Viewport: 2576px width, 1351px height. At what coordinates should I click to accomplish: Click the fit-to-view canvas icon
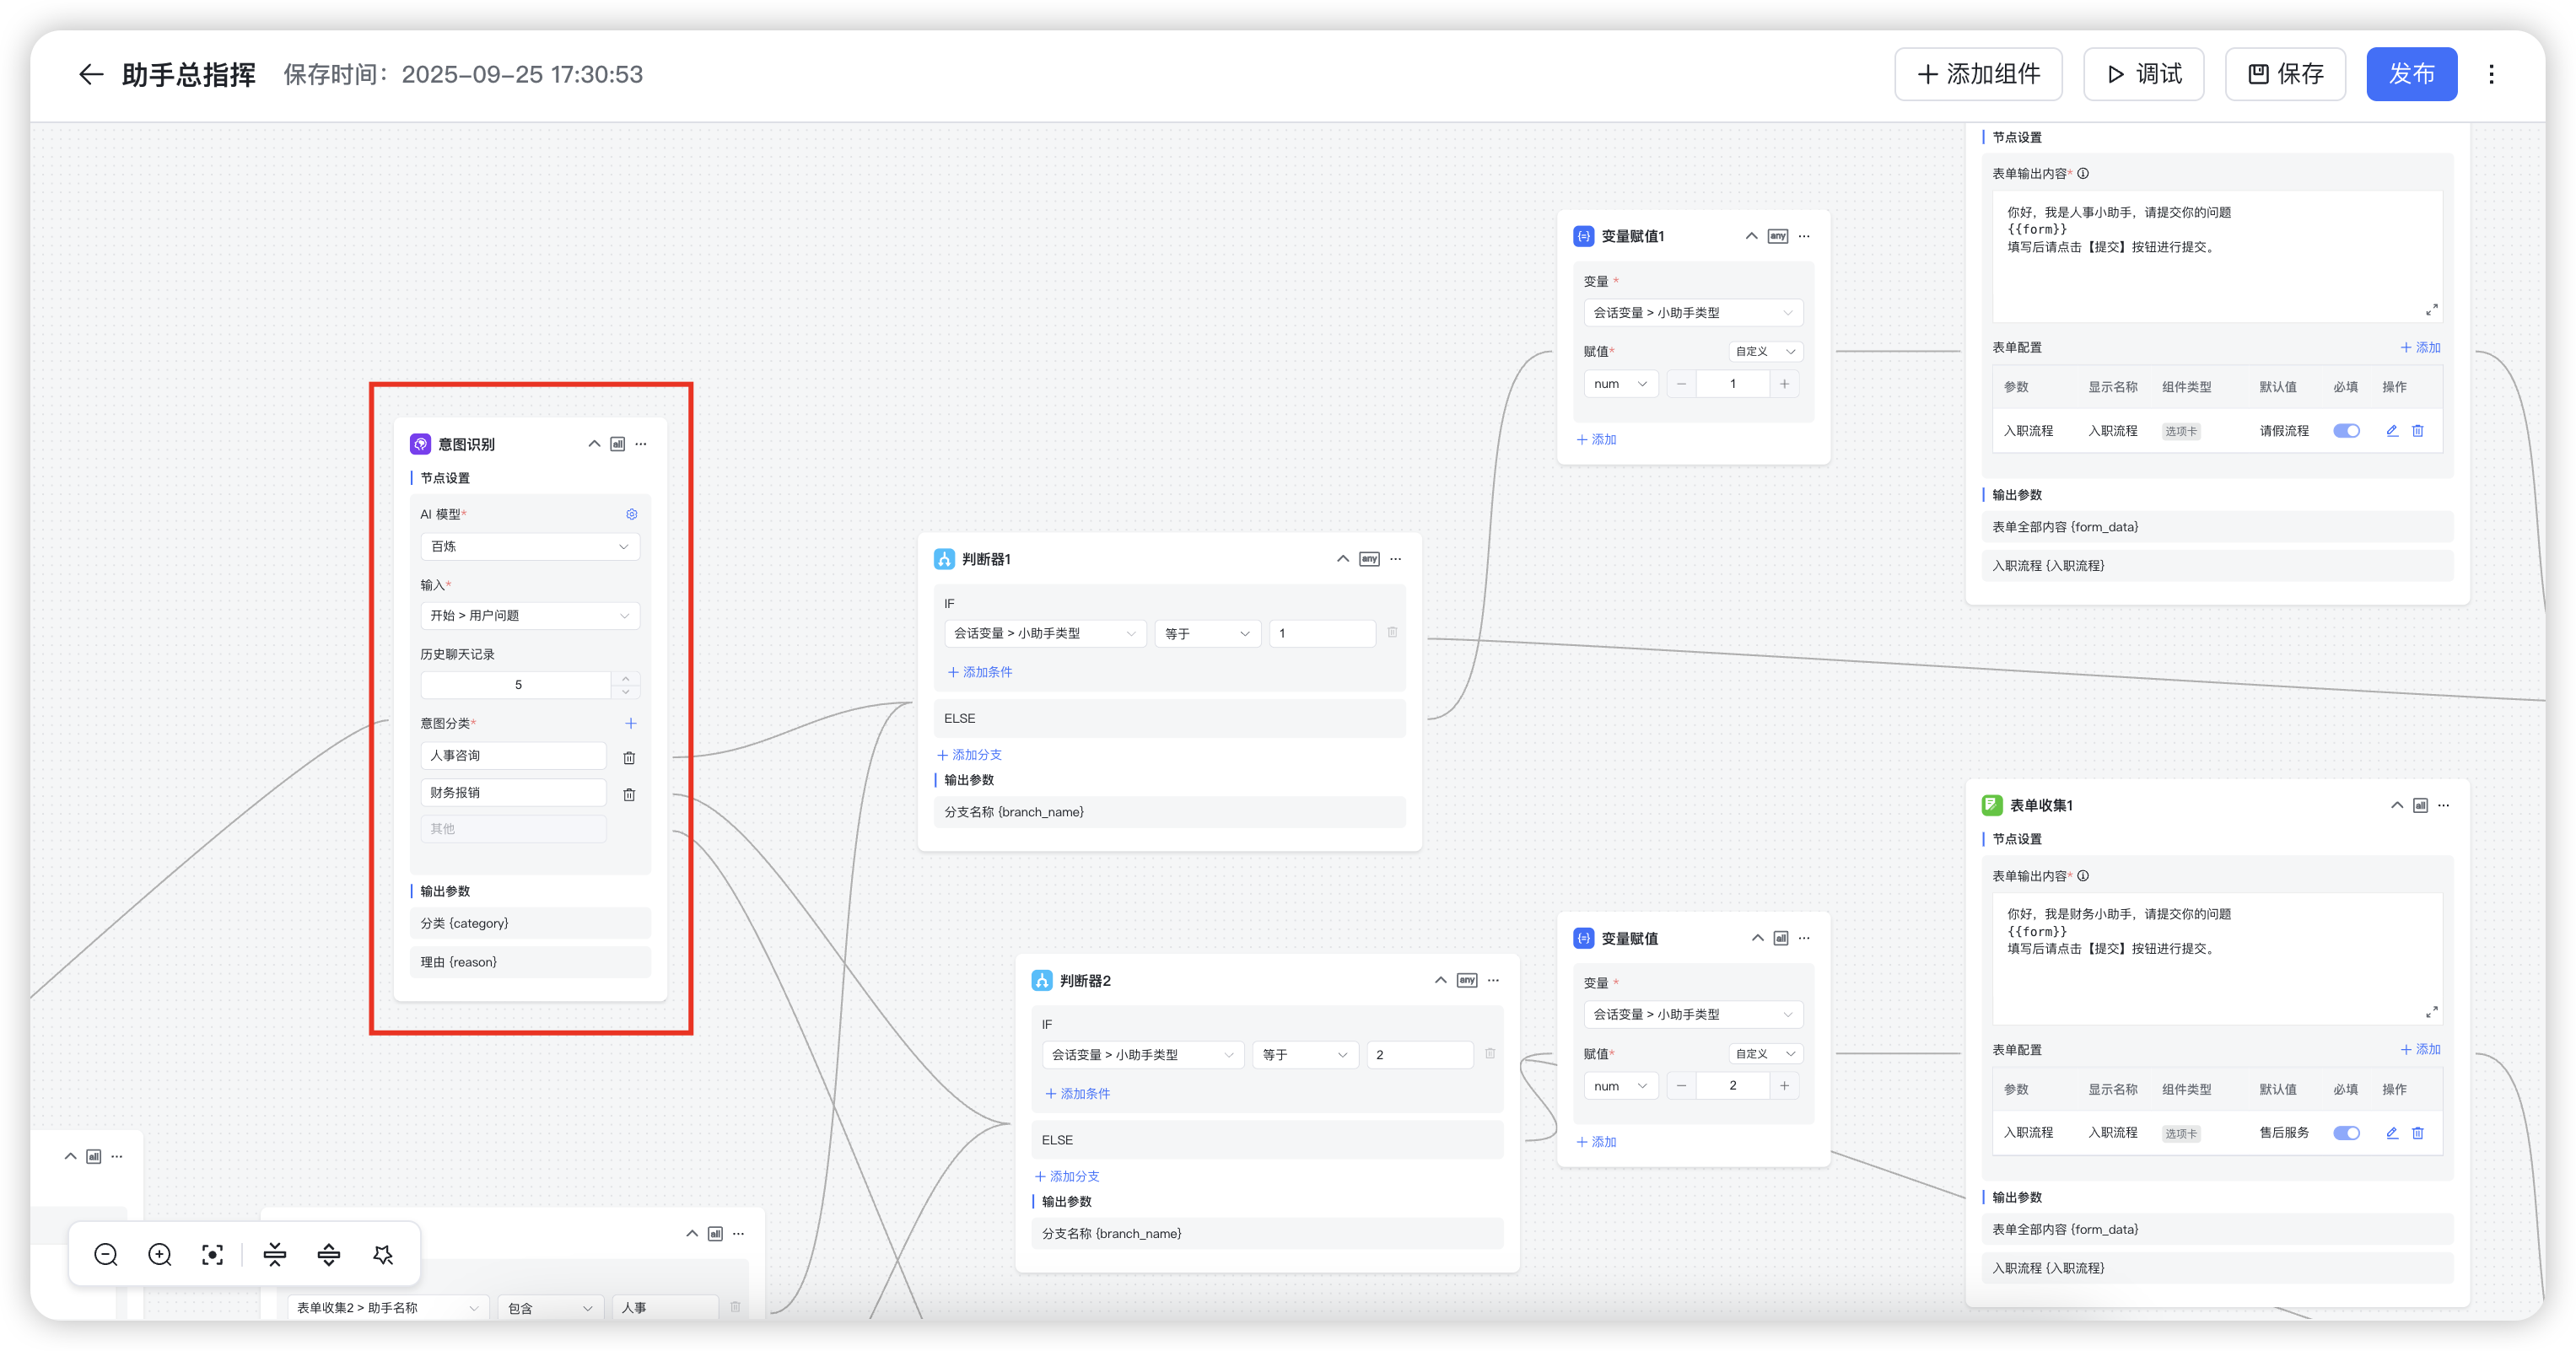[213, 1254]
